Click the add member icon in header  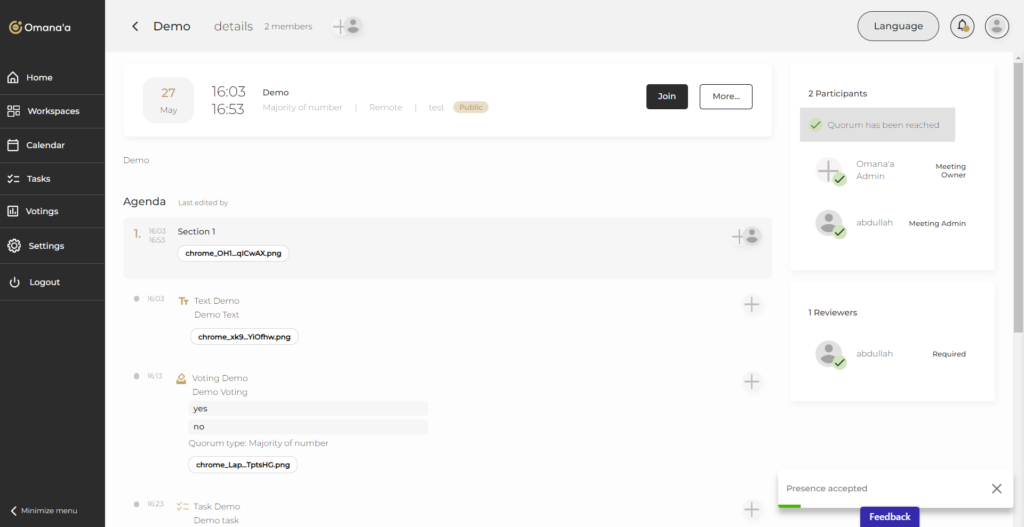coord(346,27)
